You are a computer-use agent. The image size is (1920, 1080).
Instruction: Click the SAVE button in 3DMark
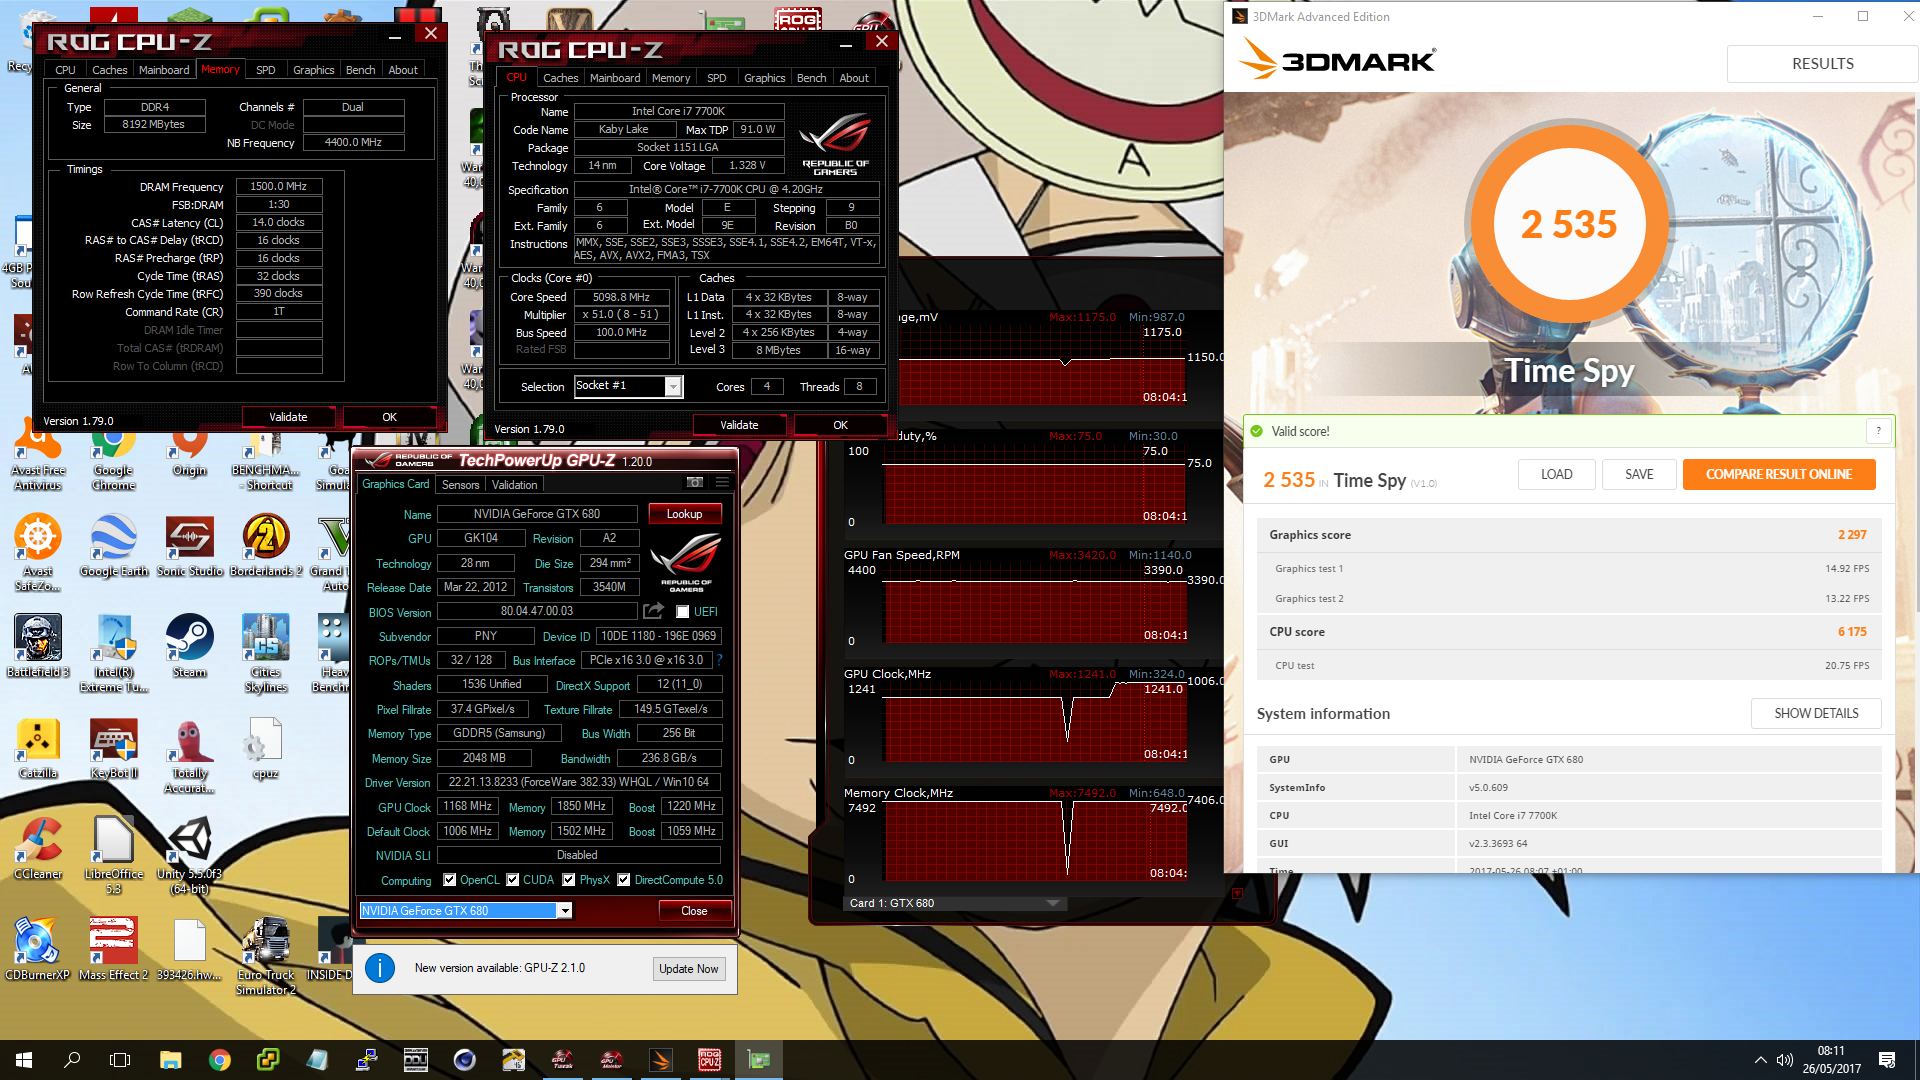[1639, 475]
